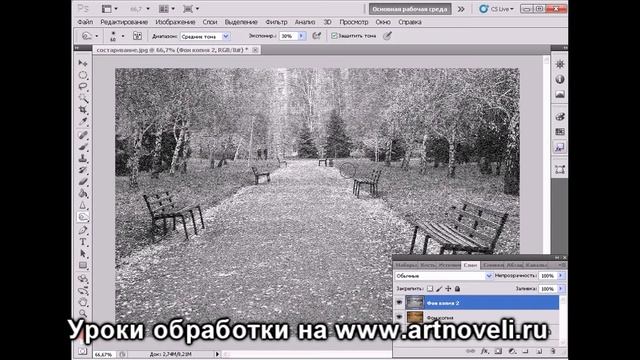Open the 'Экспонир' exposure slider arrow

point(301,36)
